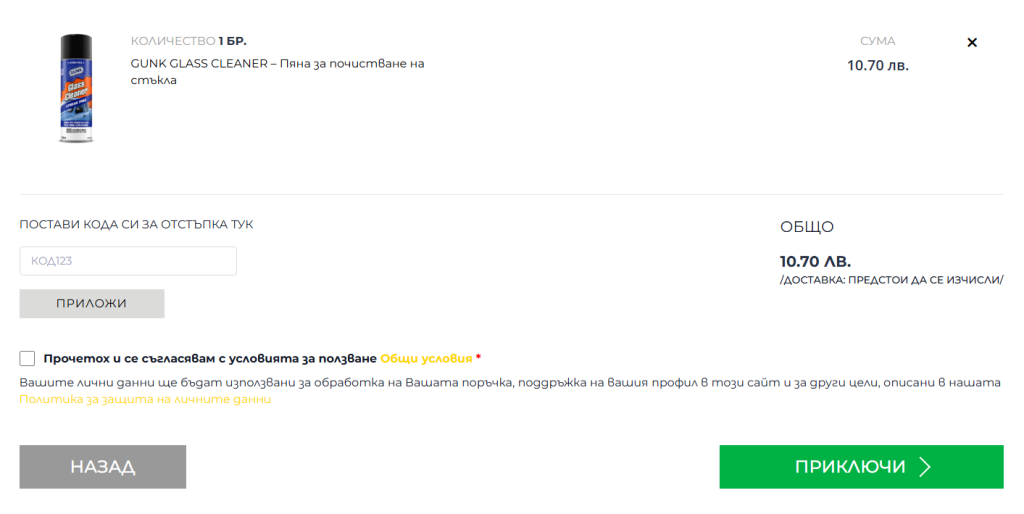Image resolution: width=1024 pixels, height=514 pixels.
Task: Open the GUNK GLASS CLEANER product title
Action: pos(277,72)
